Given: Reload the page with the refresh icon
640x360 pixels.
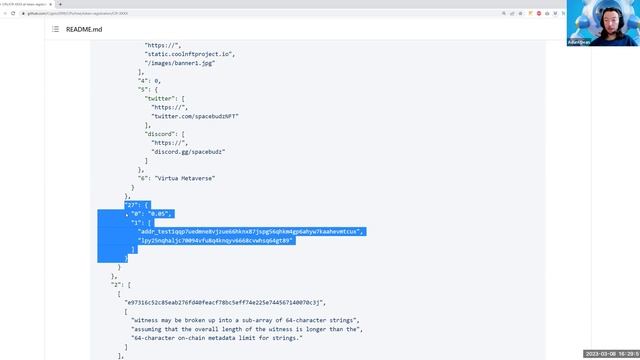Looking at the screenshot, I should coord(13,13).
